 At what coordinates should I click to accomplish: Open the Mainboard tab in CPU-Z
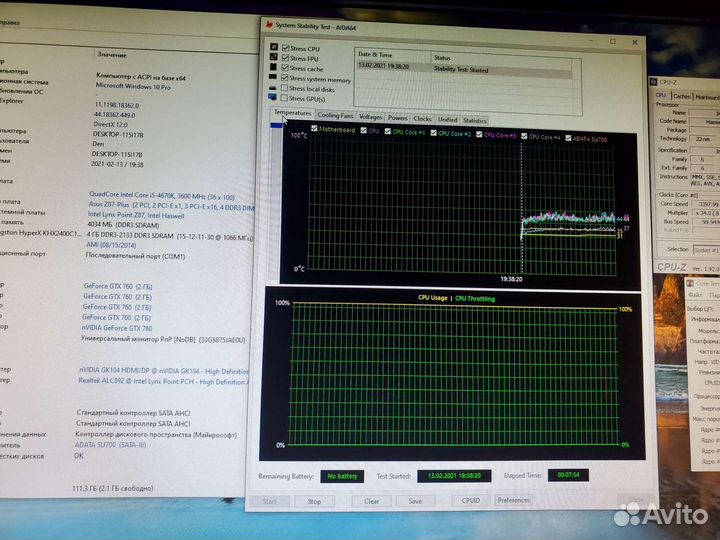point(708,97)
